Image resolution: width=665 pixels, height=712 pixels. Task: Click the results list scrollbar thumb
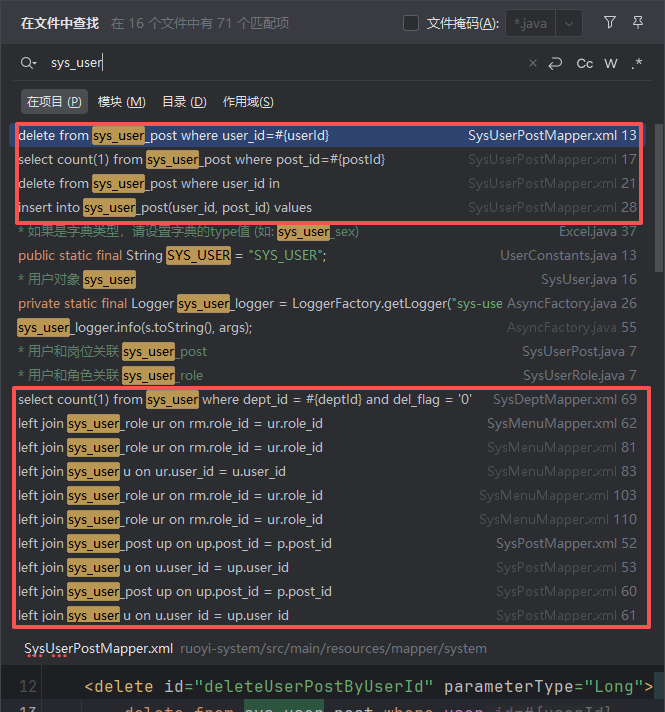tap(659, 198)
